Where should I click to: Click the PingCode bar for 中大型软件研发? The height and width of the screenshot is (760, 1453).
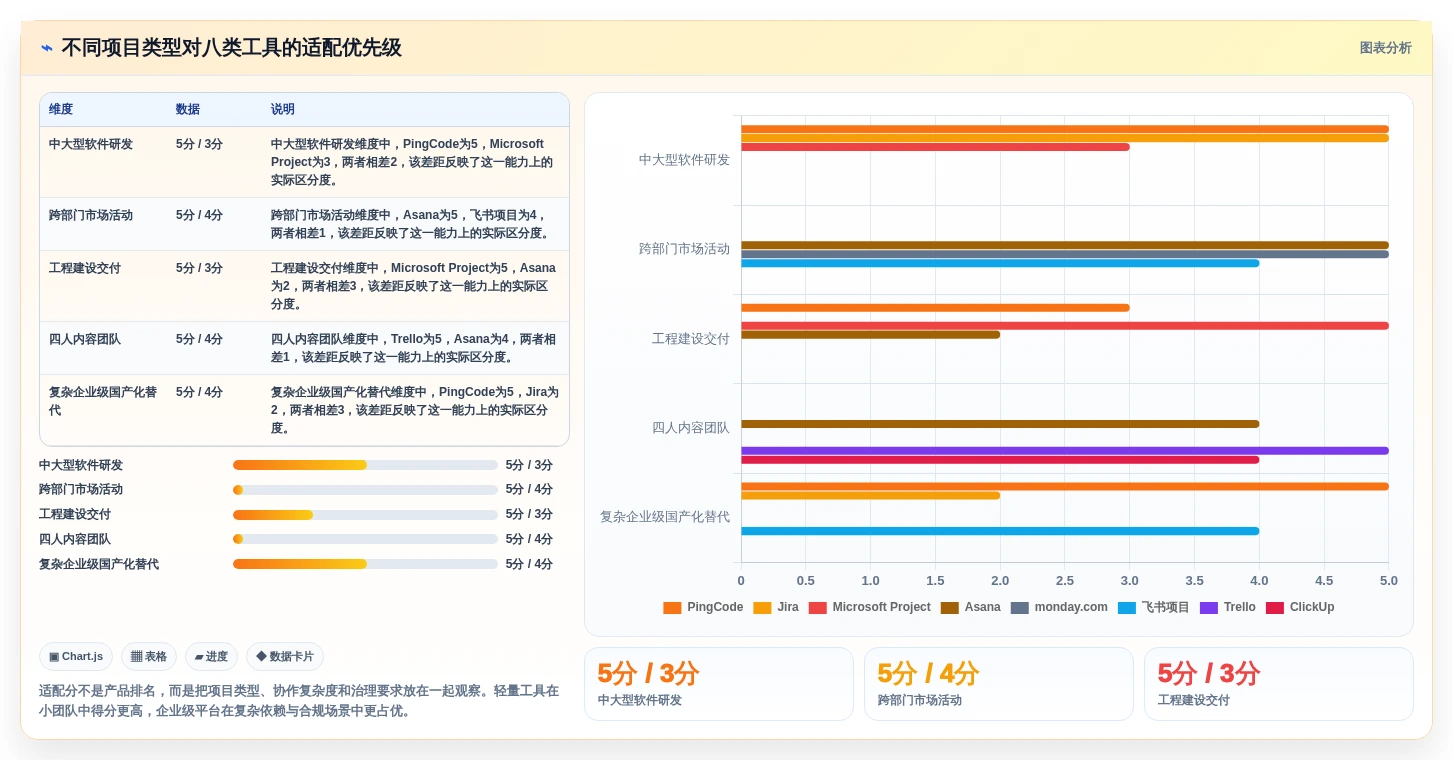point(1065,129)
